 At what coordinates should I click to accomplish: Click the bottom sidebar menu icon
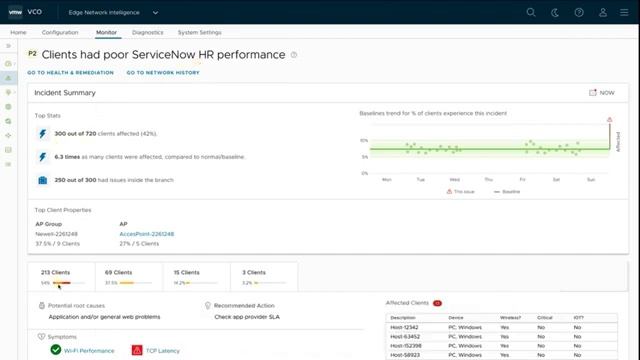8,164
